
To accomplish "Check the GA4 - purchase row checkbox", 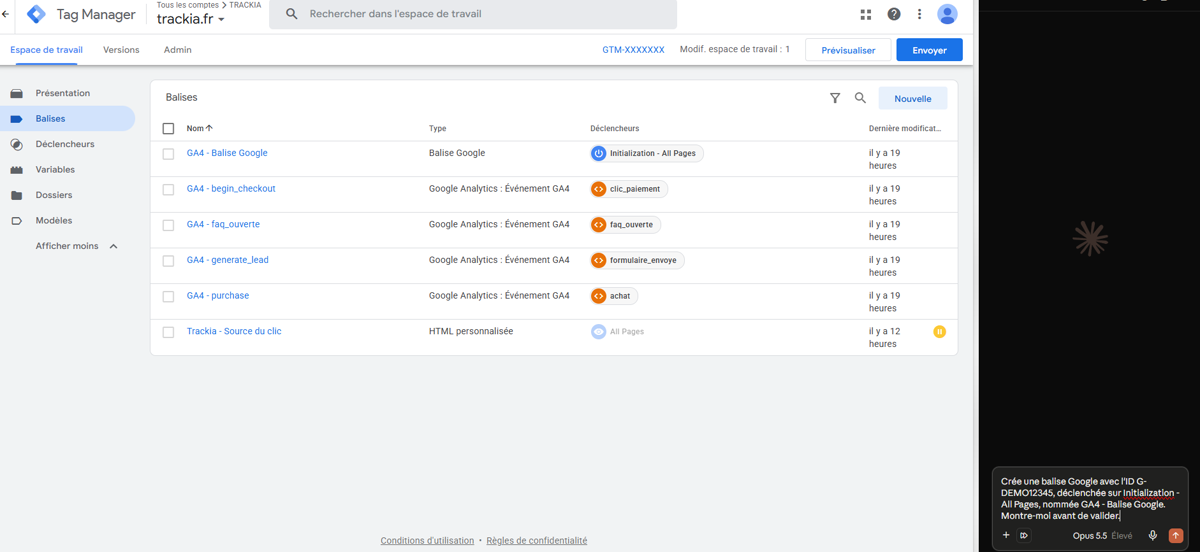I will click(x=168, y=297).
